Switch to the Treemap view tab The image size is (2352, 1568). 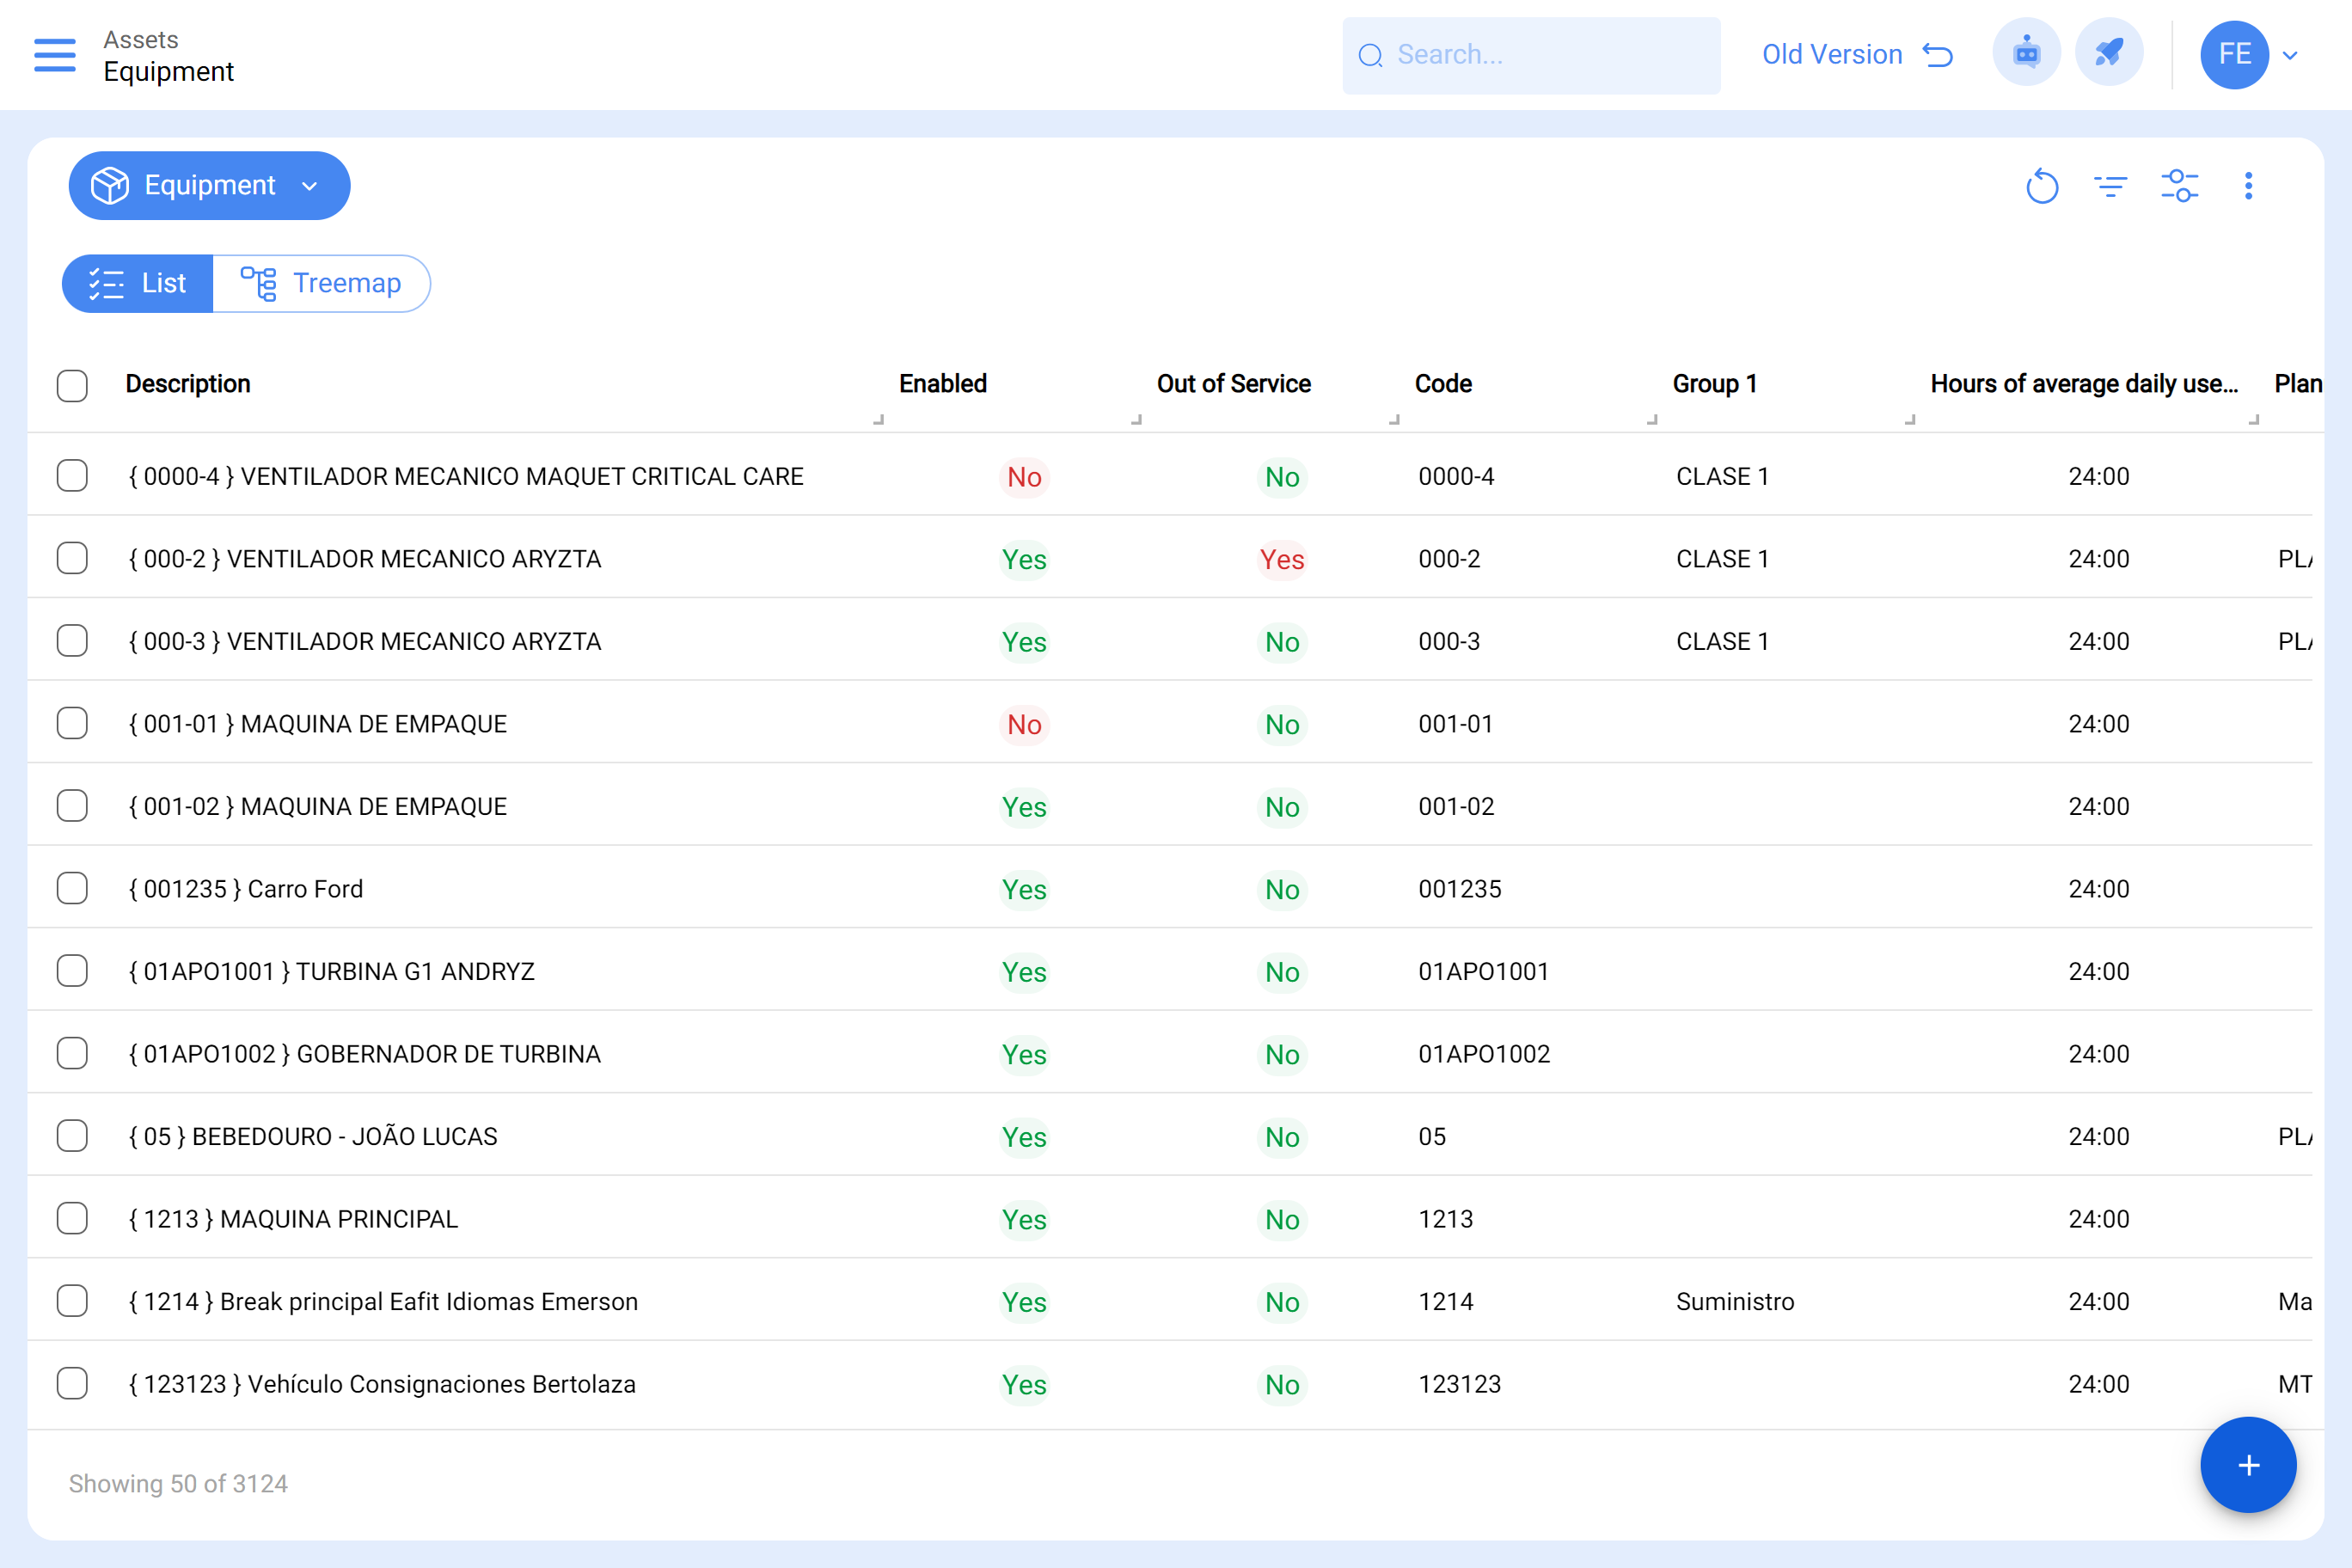coord(321,284)
